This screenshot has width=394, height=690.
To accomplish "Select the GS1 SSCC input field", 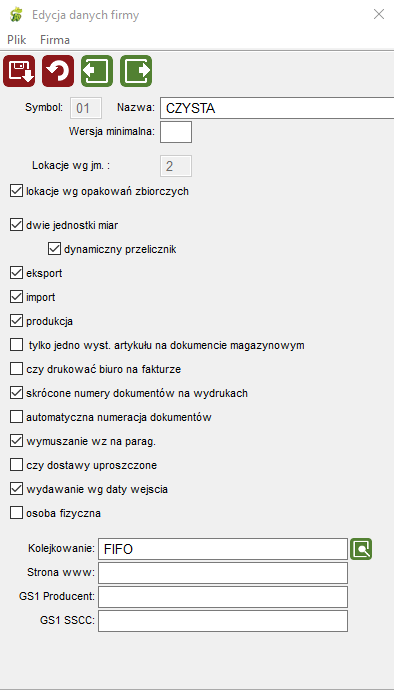I will 223,621.
